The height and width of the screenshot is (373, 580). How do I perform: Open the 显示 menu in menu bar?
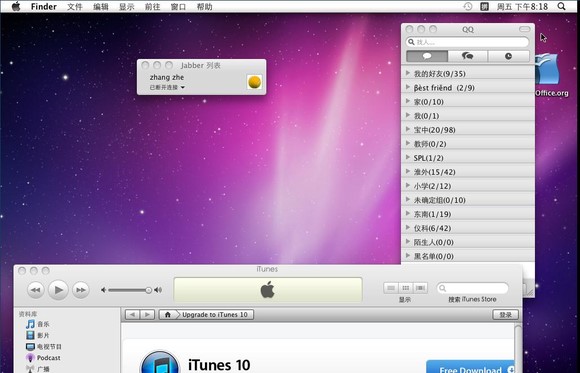click(x=127, y=7)
